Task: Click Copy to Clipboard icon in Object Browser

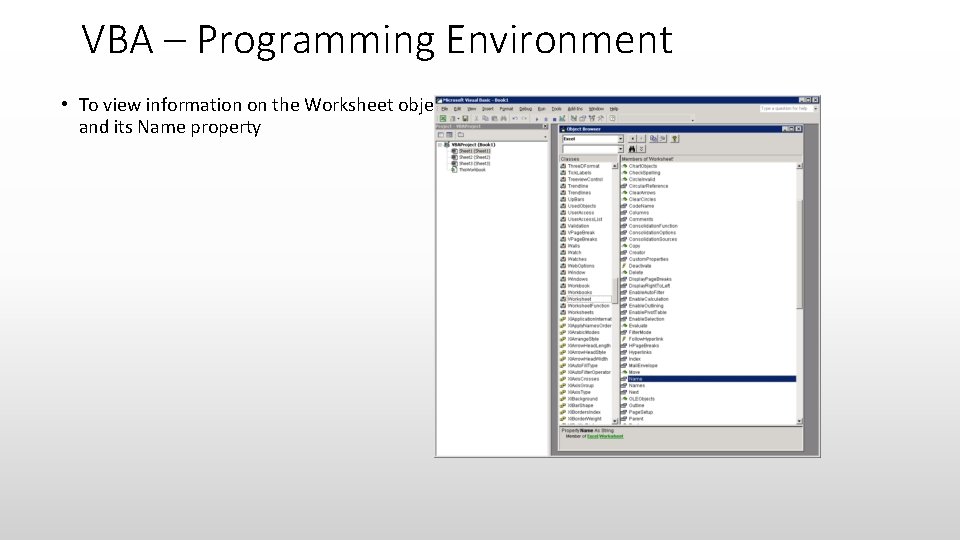Action: click(653, 139)
